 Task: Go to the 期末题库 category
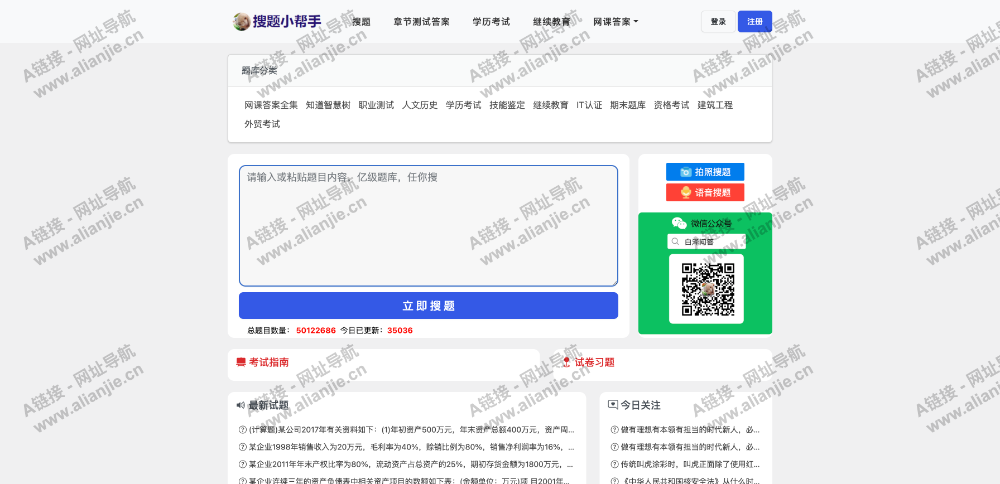[x=628, y=105]
